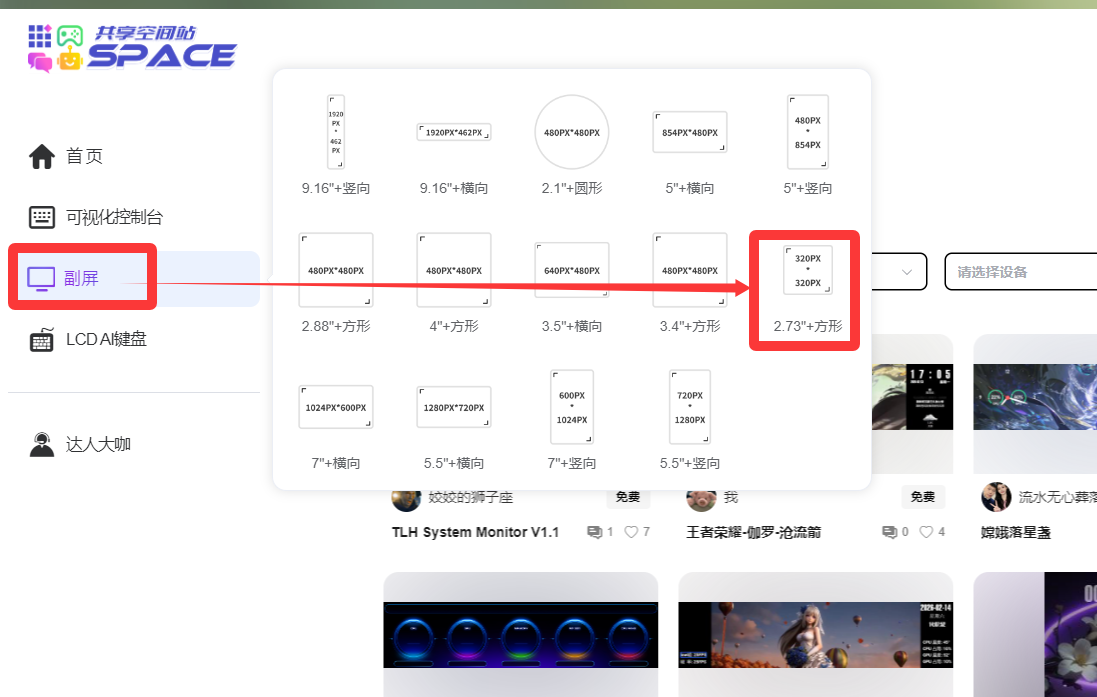This screenshot has height=697, width=1097.
Task: Open the 首页 home menu item
Action: tap(84, 157)
